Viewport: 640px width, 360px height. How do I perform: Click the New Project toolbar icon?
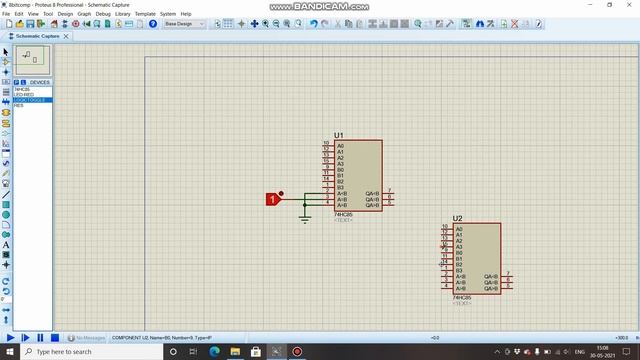click(x=9, y=24)
